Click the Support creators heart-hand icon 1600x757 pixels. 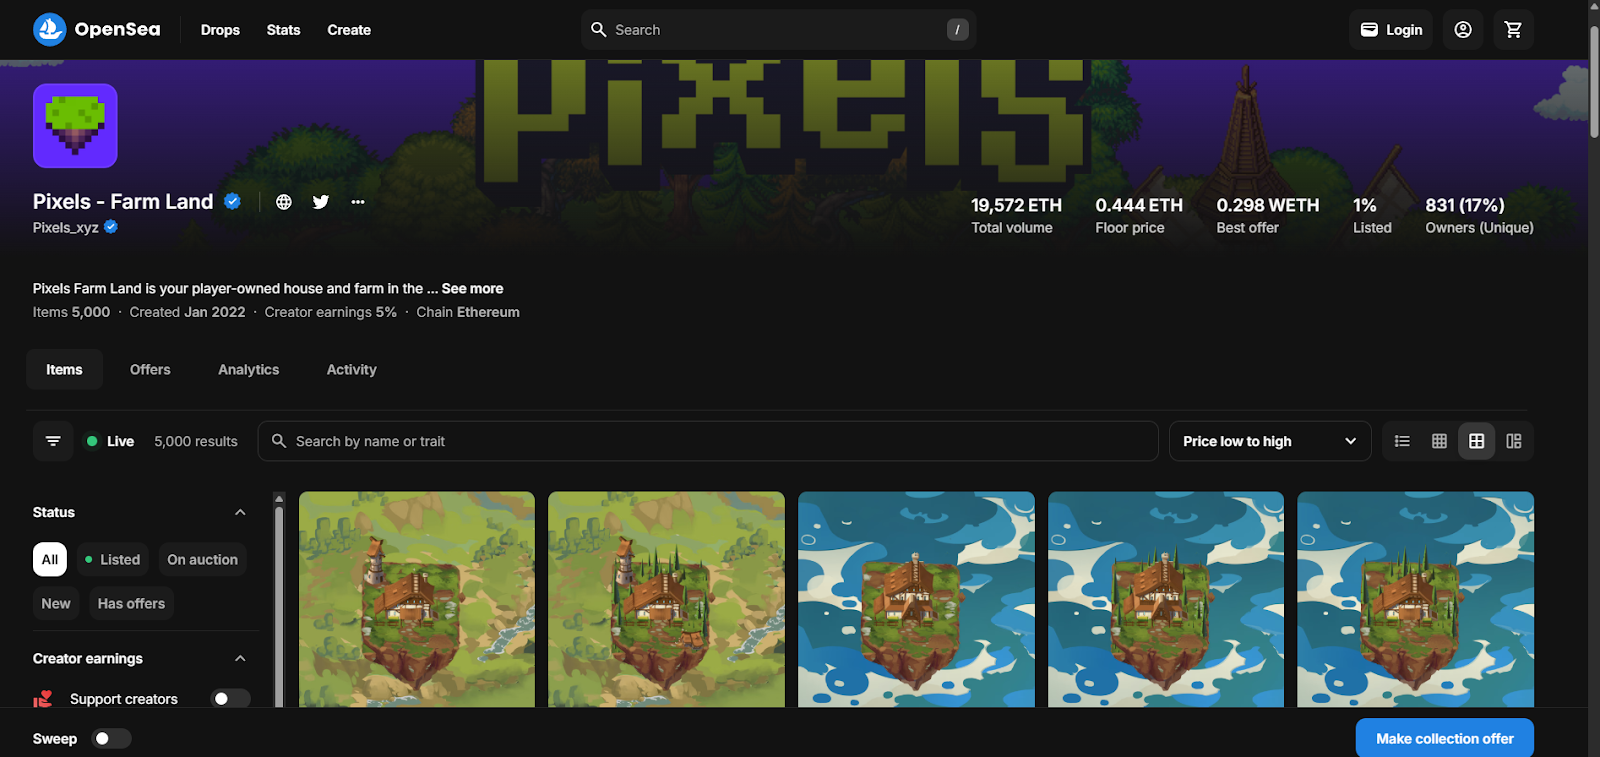pyautogui.click(x=42, y=699)
